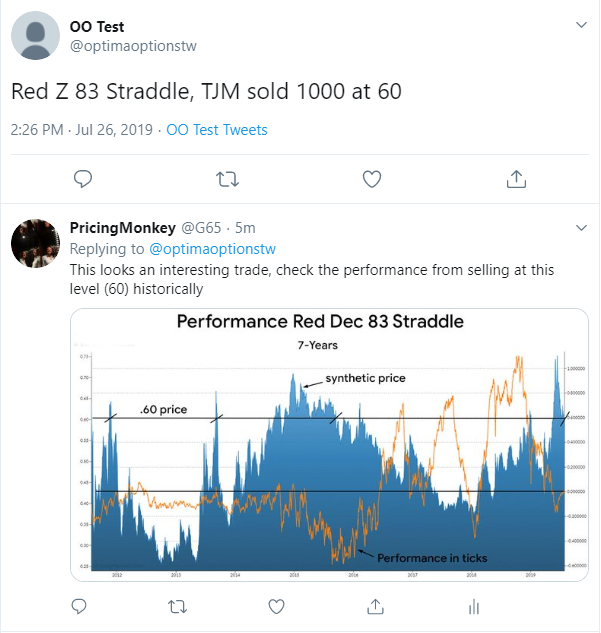Click the OO Test profile avatar
Screen dimensions: 601x633
[36, 36]
